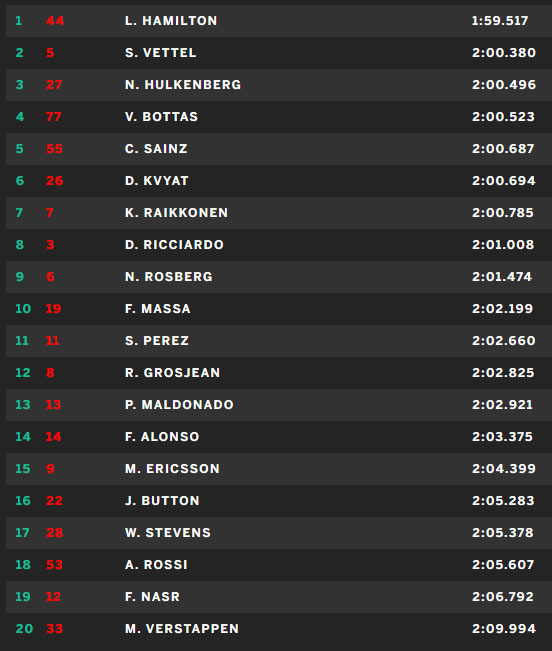Select F. NASR's time 2:06.792
This screenshot has width=552, height=651.
[x=503, y=597]
